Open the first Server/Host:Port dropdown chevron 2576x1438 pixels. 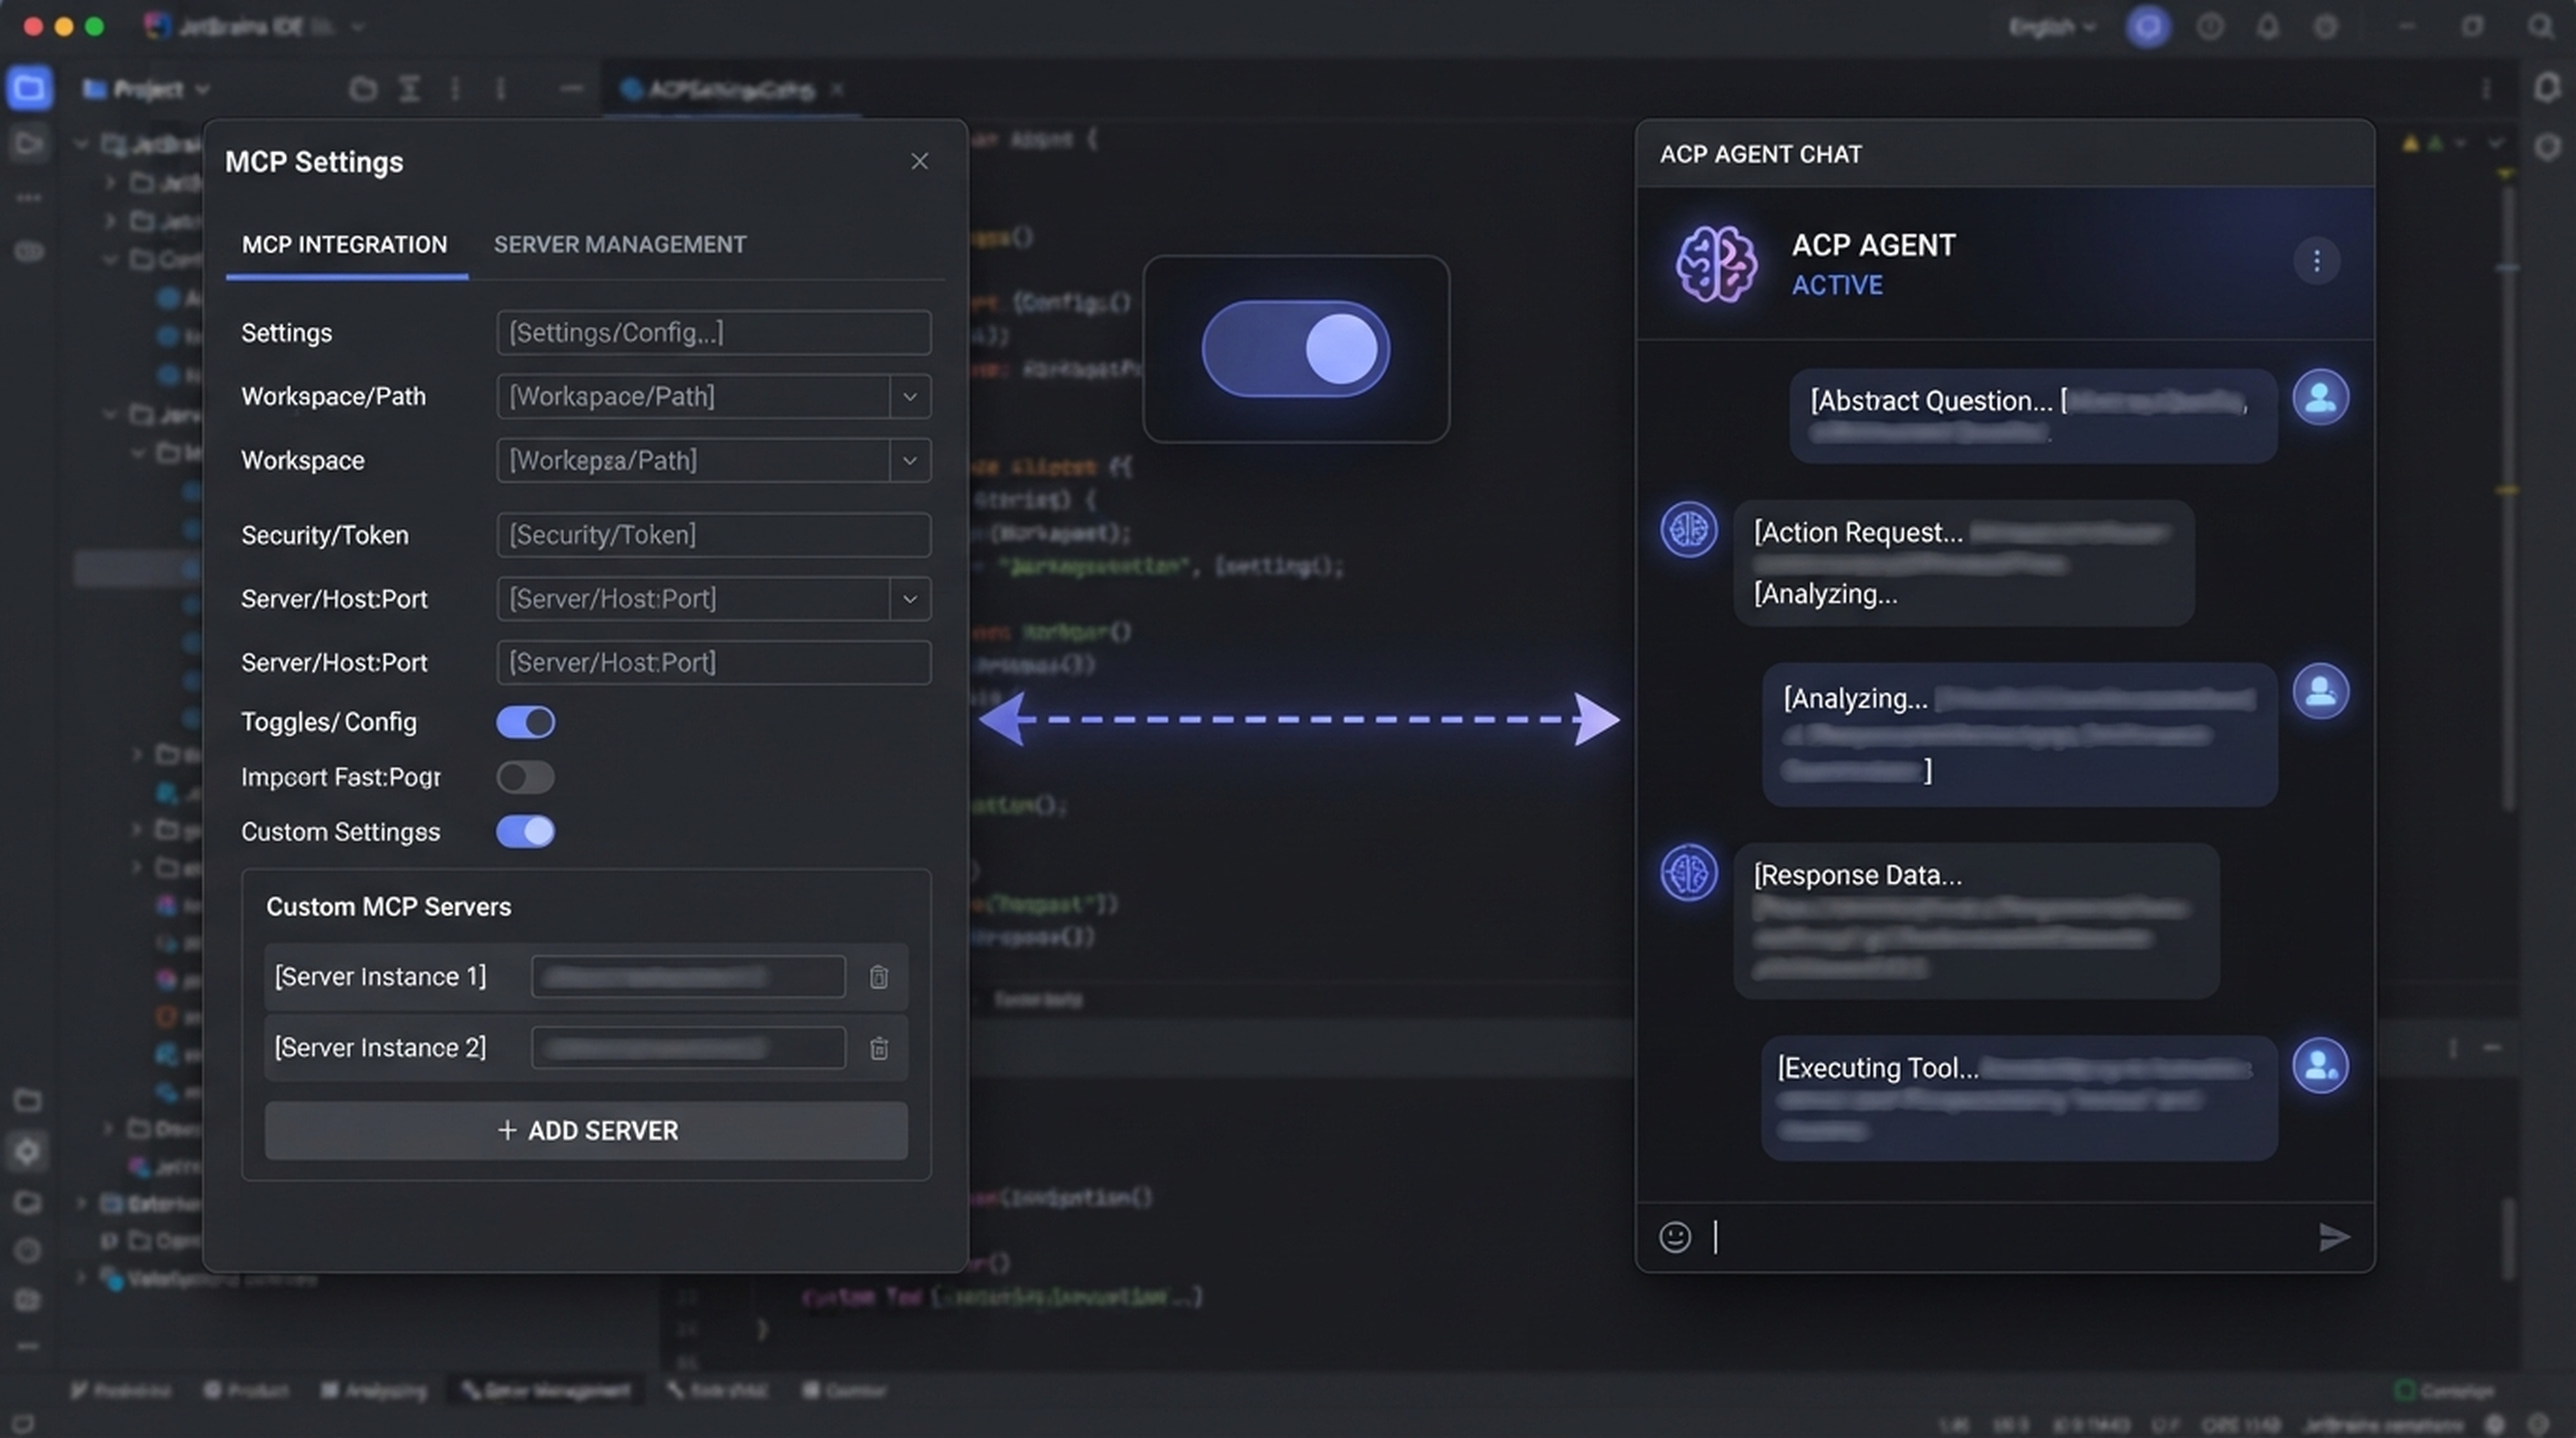(x=909, y=598)
